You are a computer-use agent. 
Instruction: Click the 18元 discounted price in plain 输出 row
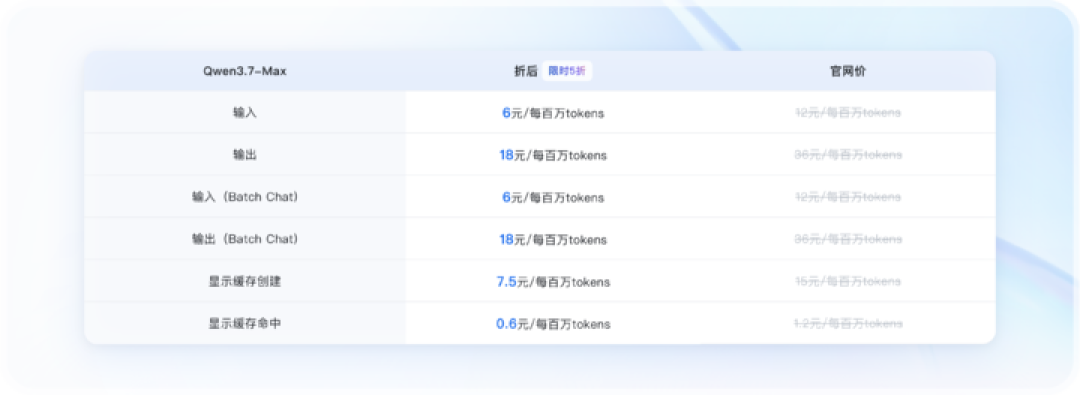coord(553,155)
